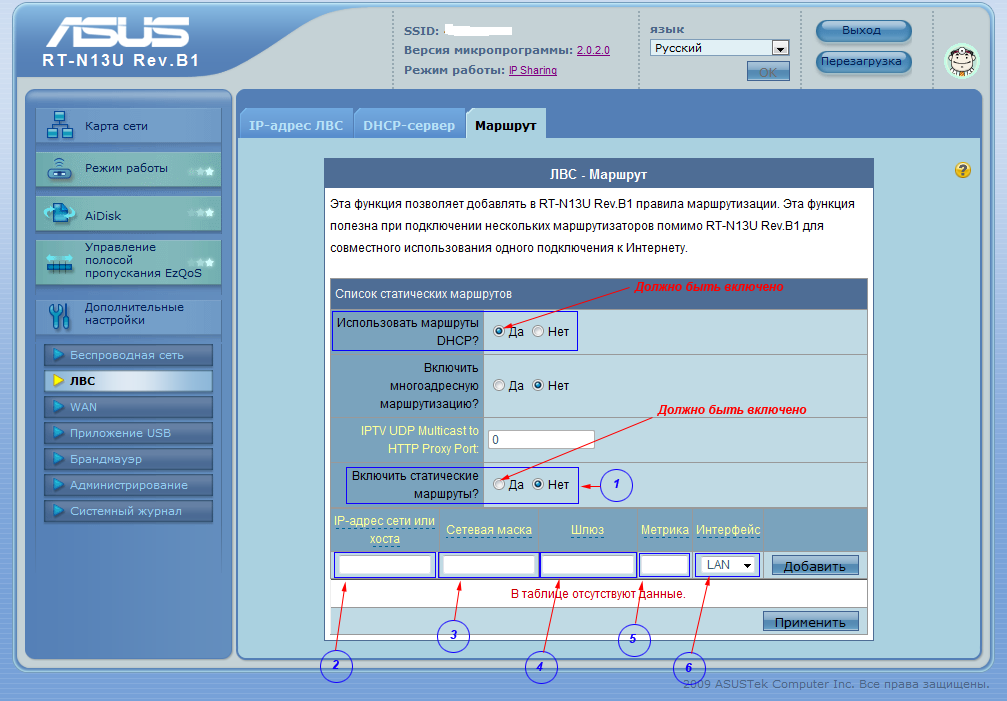
Task: Open Приложение USB submenu
Action: [128, 433]
